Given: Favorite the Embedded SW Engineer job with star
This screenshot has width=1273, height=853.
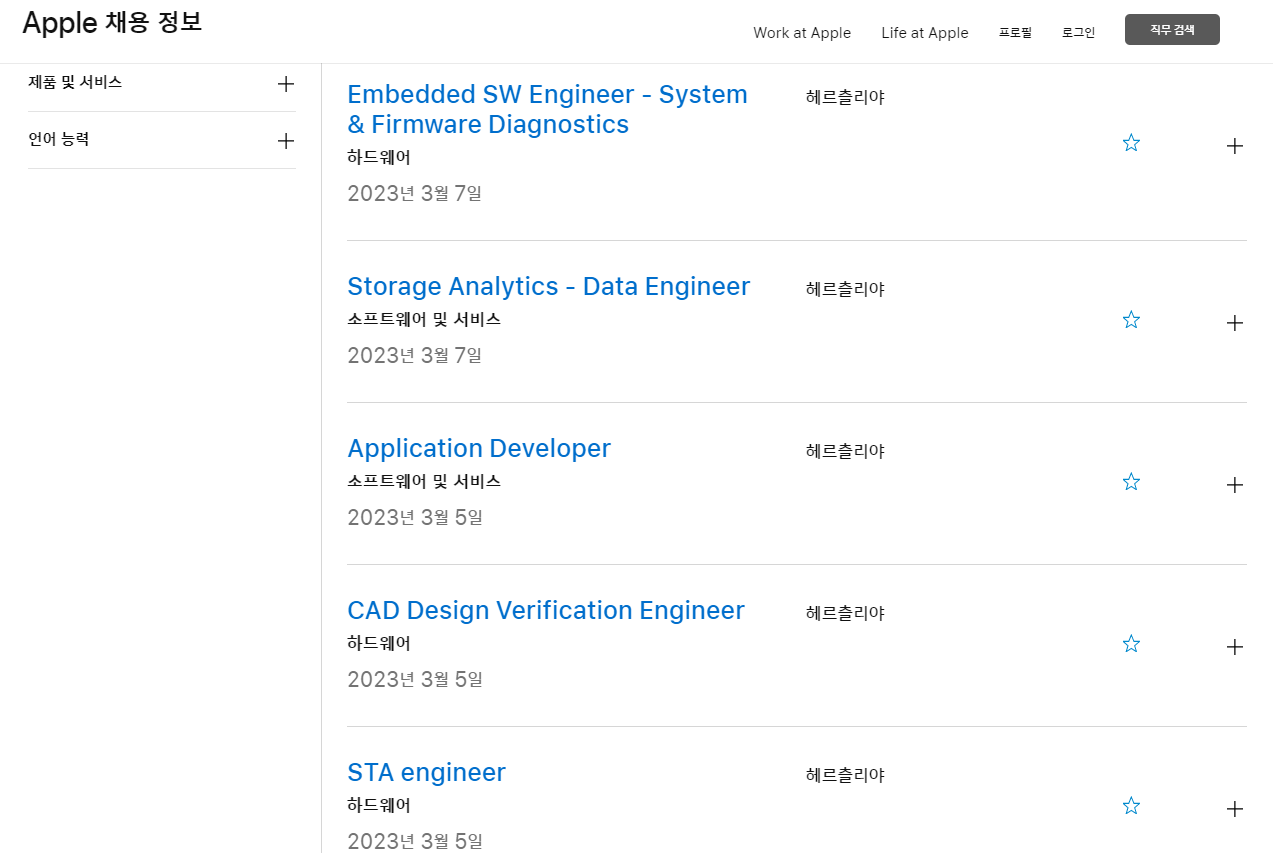Looking at the screenshot, I should 1131,143.
